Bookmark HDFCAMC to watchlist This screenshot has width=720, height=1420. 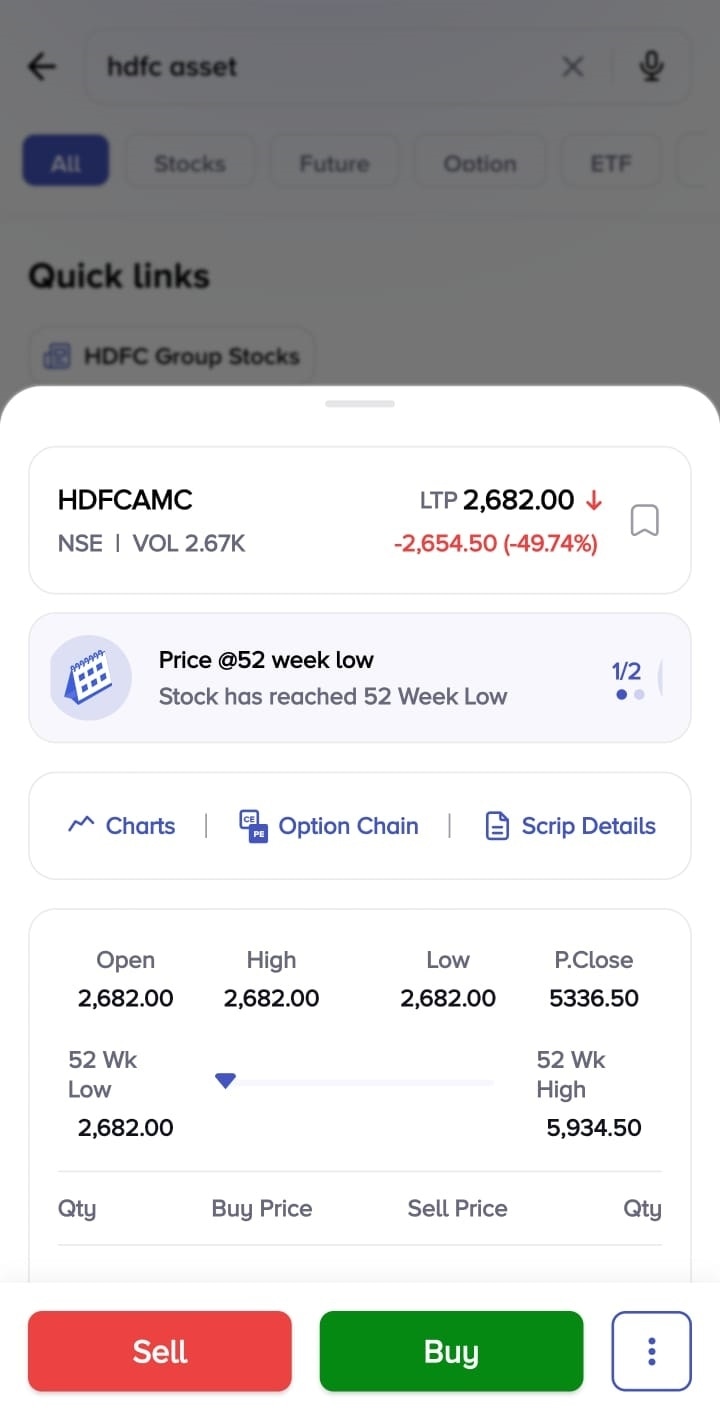click(645, 521)
